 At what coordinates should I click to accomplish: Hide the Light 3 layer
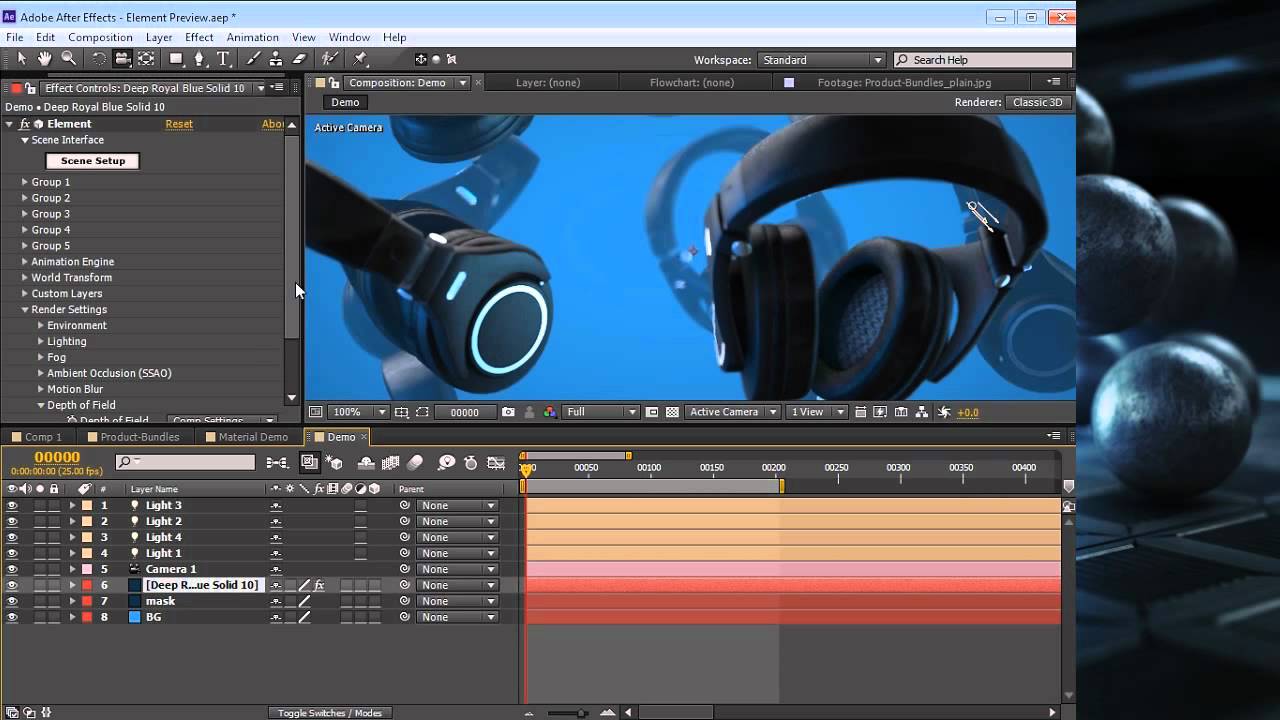(x=12, y=505)
